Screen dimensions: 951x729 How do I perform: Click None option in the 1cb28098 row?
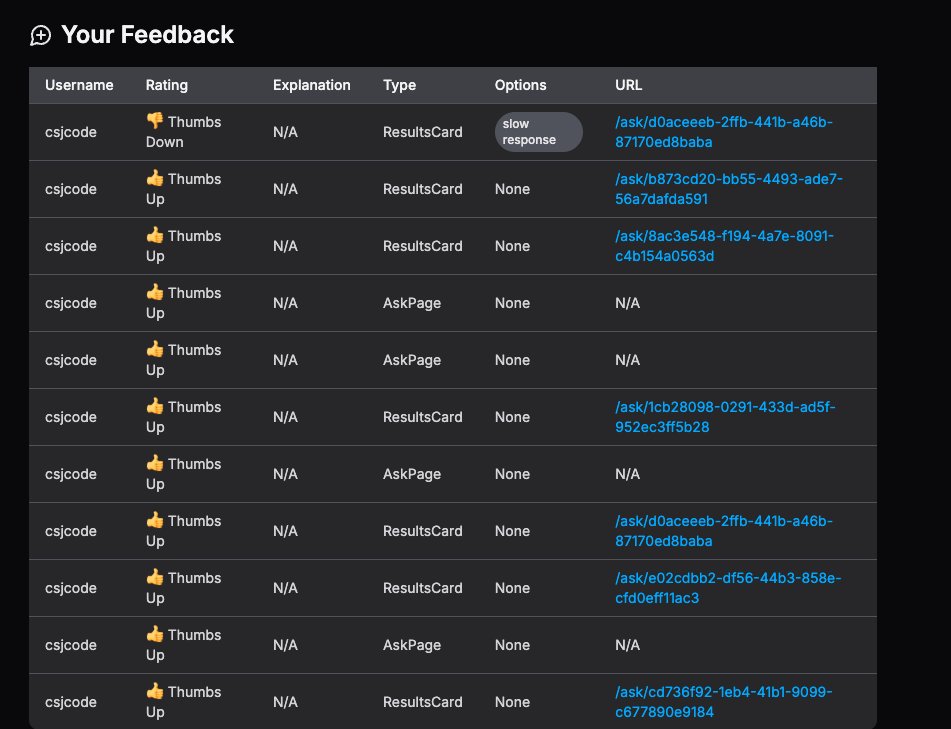[512, 417]
